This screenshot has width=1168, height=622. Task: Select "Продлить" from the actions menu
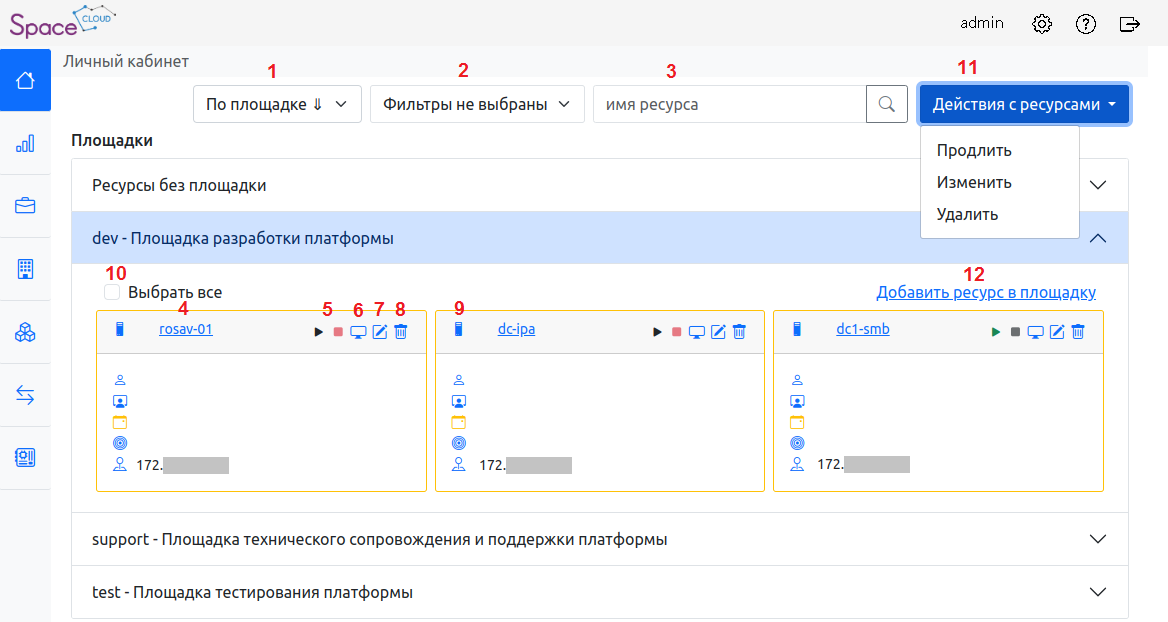click(974, 151)
